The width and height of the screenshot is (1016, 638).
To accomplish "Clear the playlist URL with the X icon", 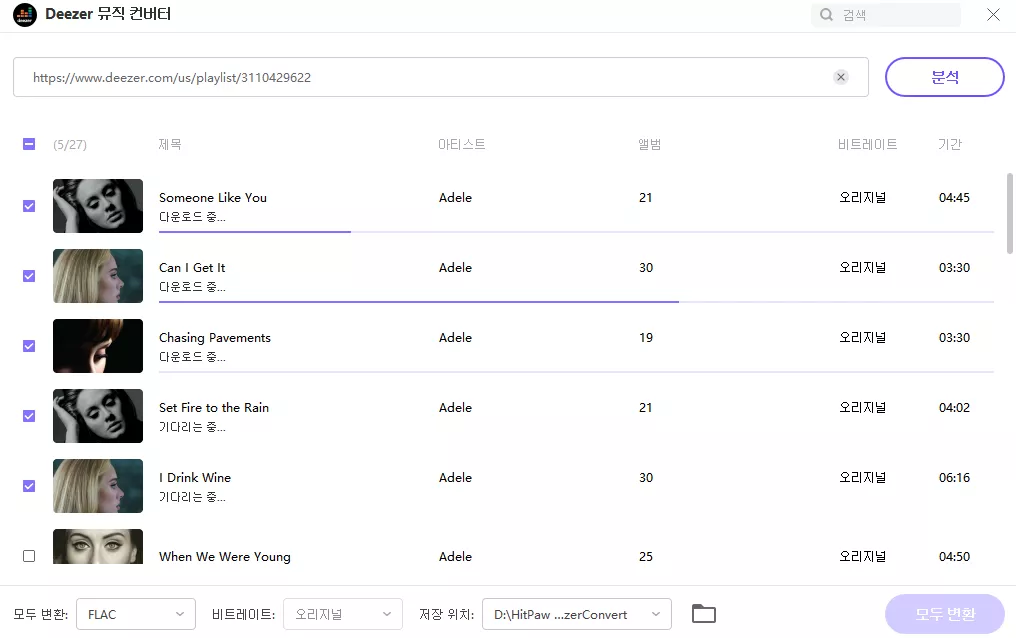I will pos(841,77).
